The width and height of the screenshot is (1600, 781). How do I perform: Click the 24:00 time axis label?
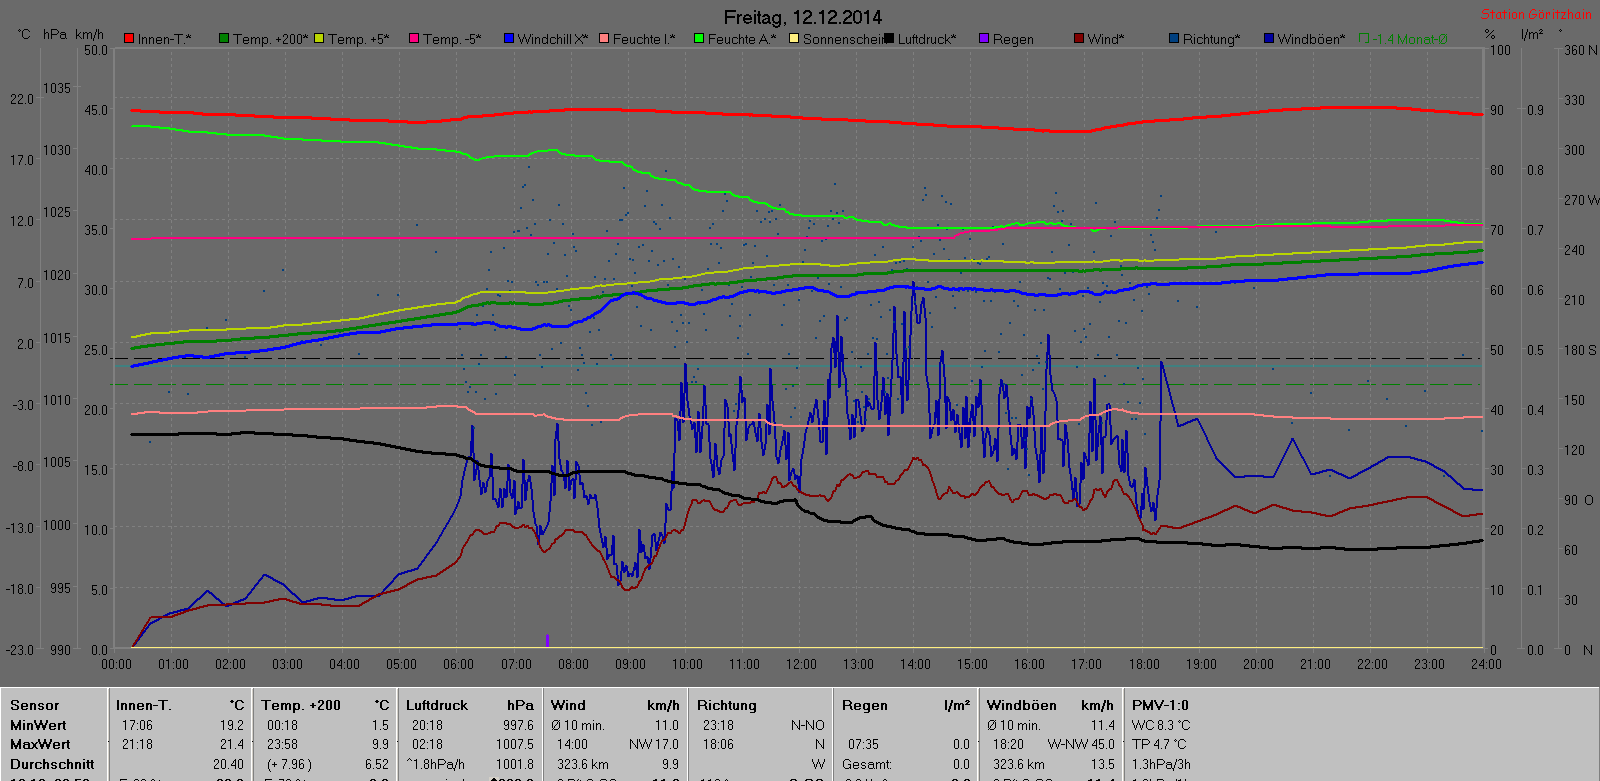1486,664
